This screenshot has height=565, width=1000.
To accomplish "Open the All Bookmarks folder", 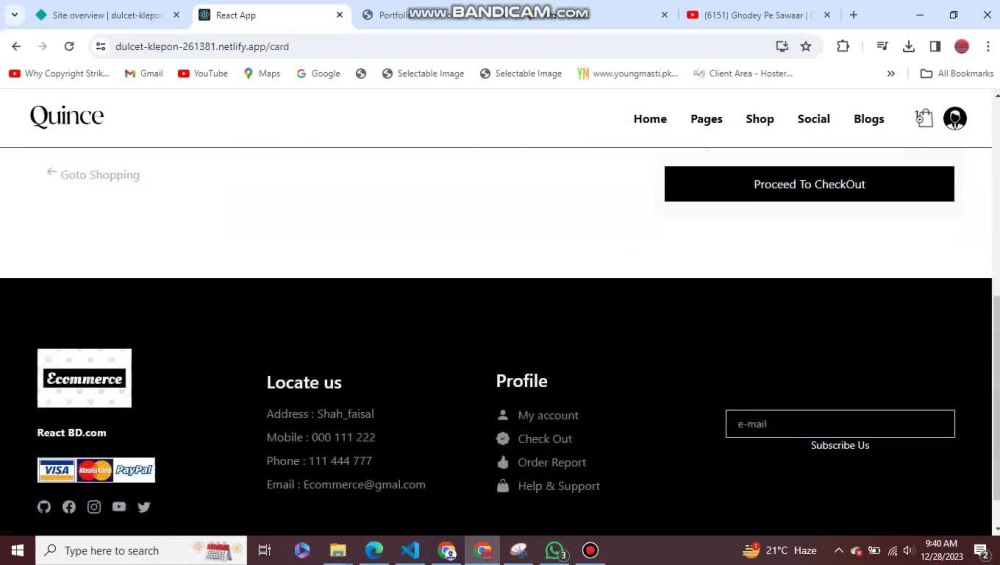I will coord(957,73).
